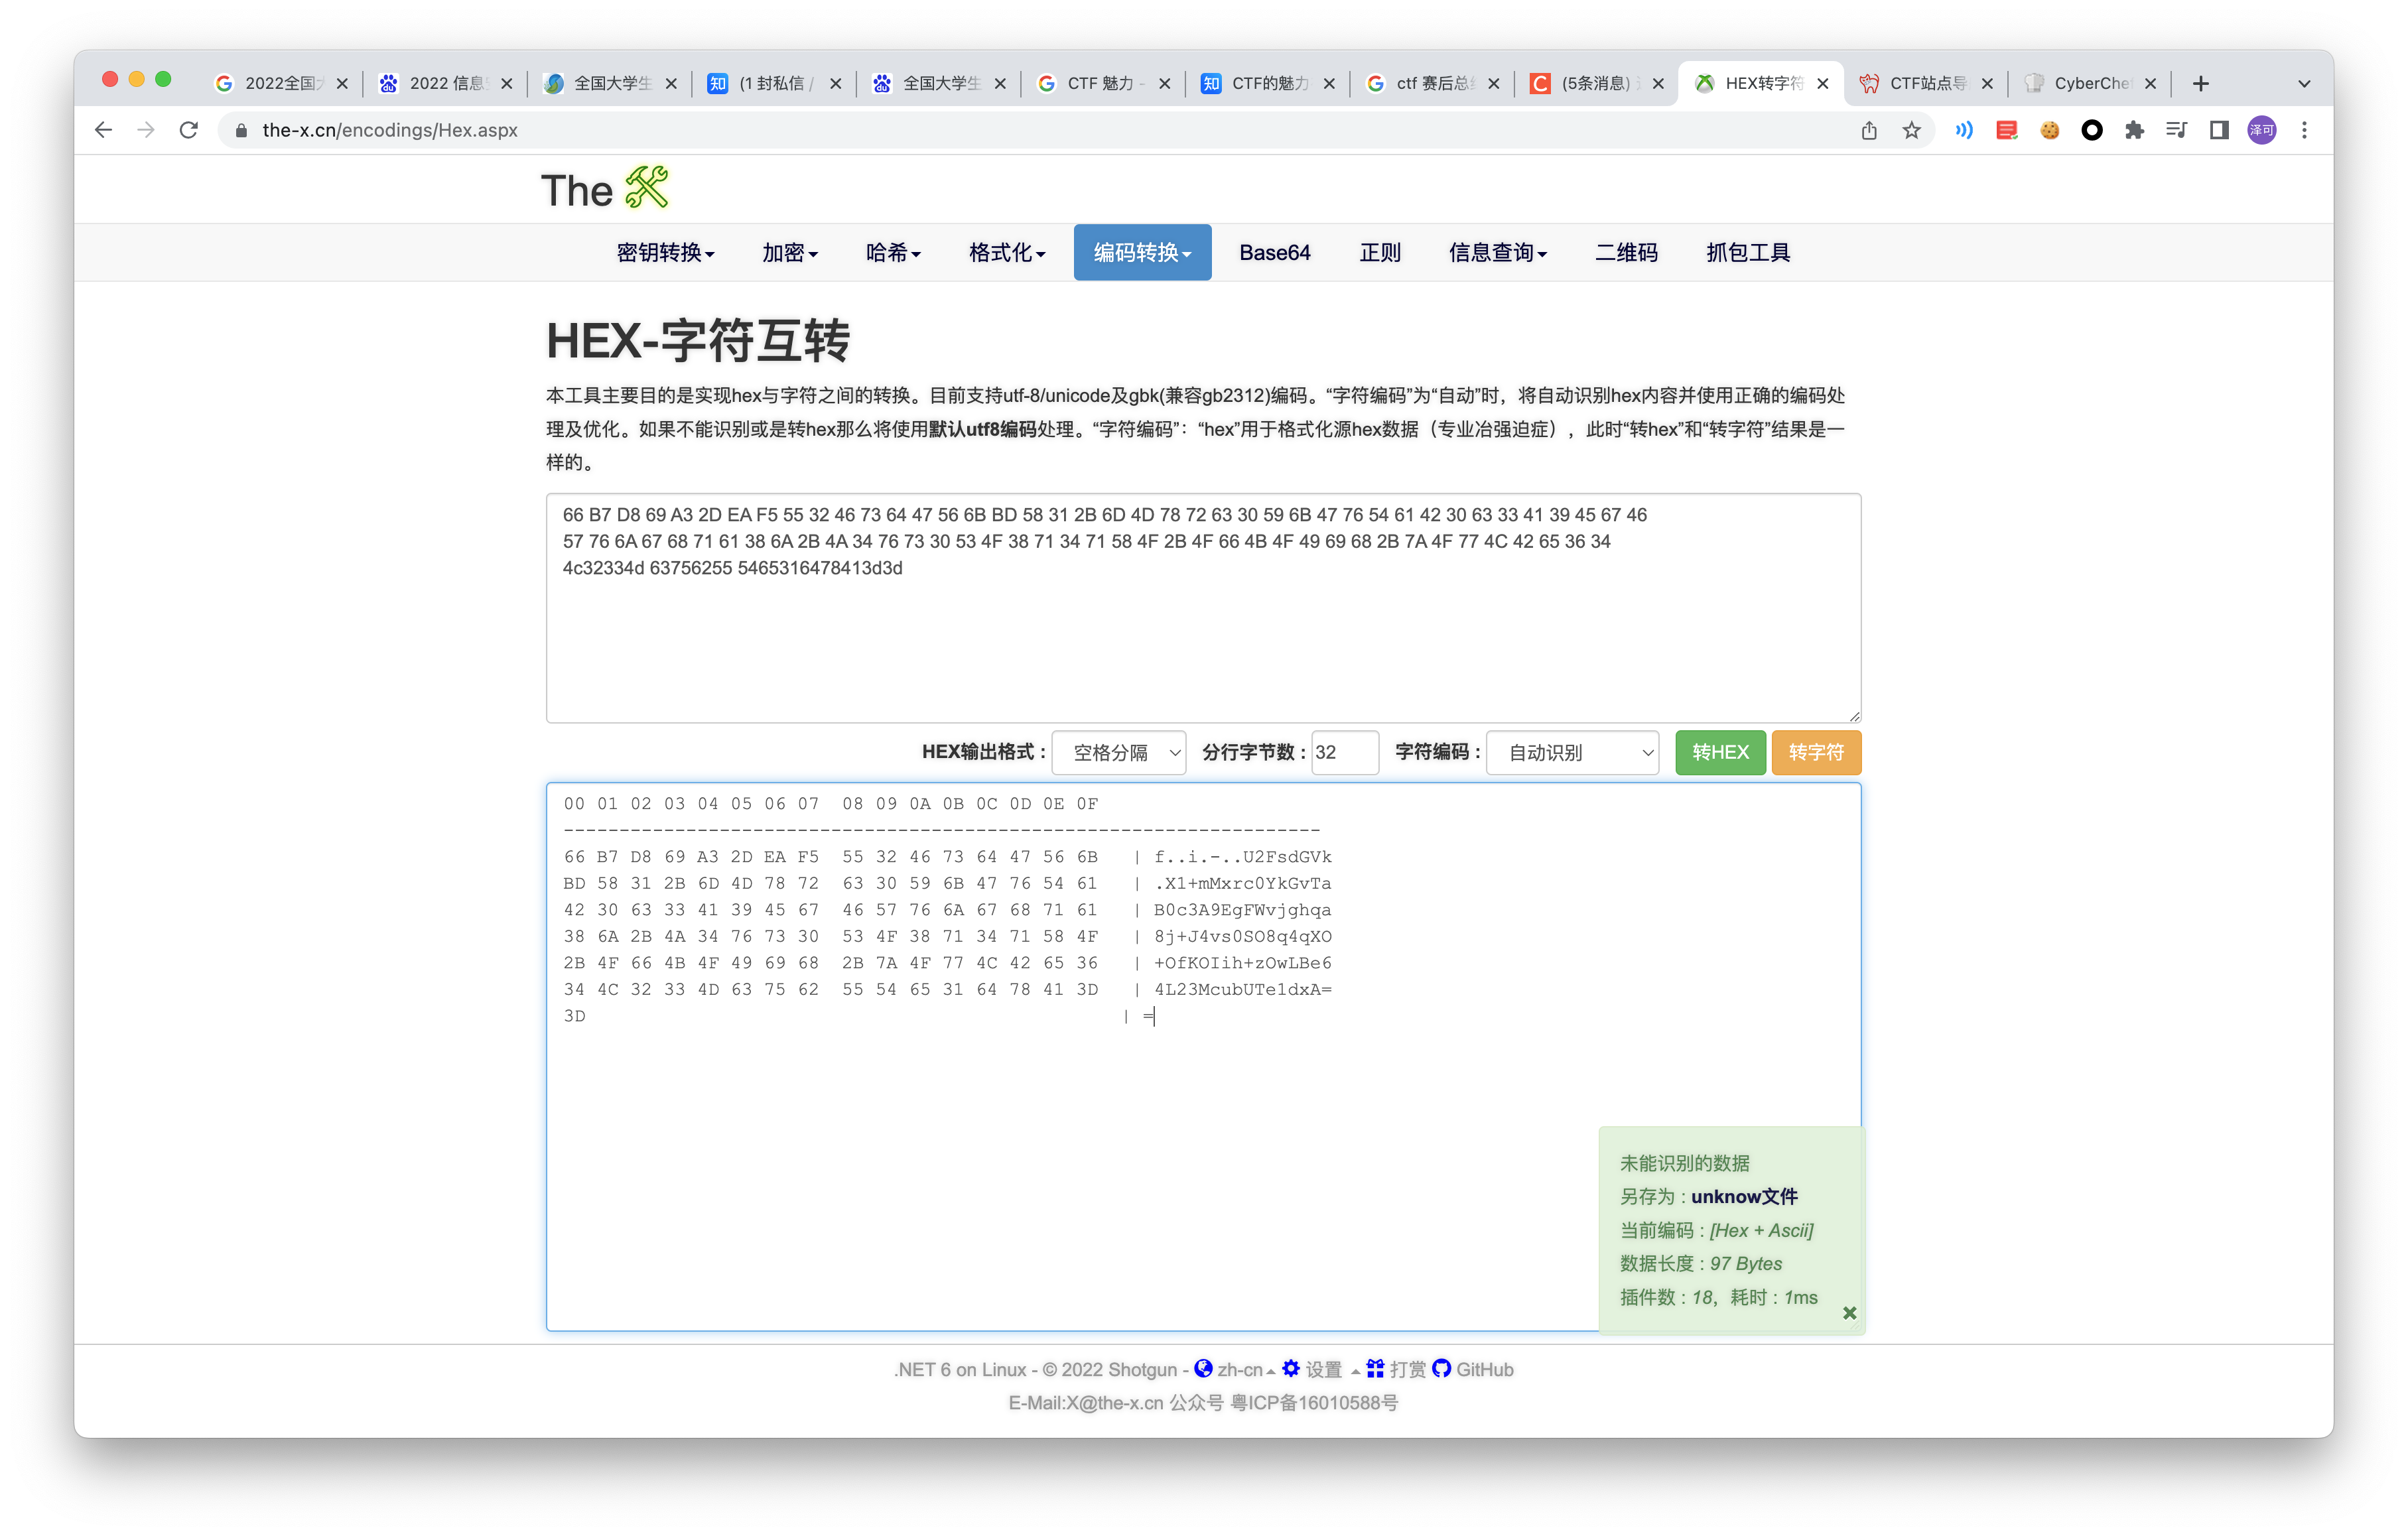Click the 分行字节数 input field
The image size is (2408, 1536).
click(1345, 752)
